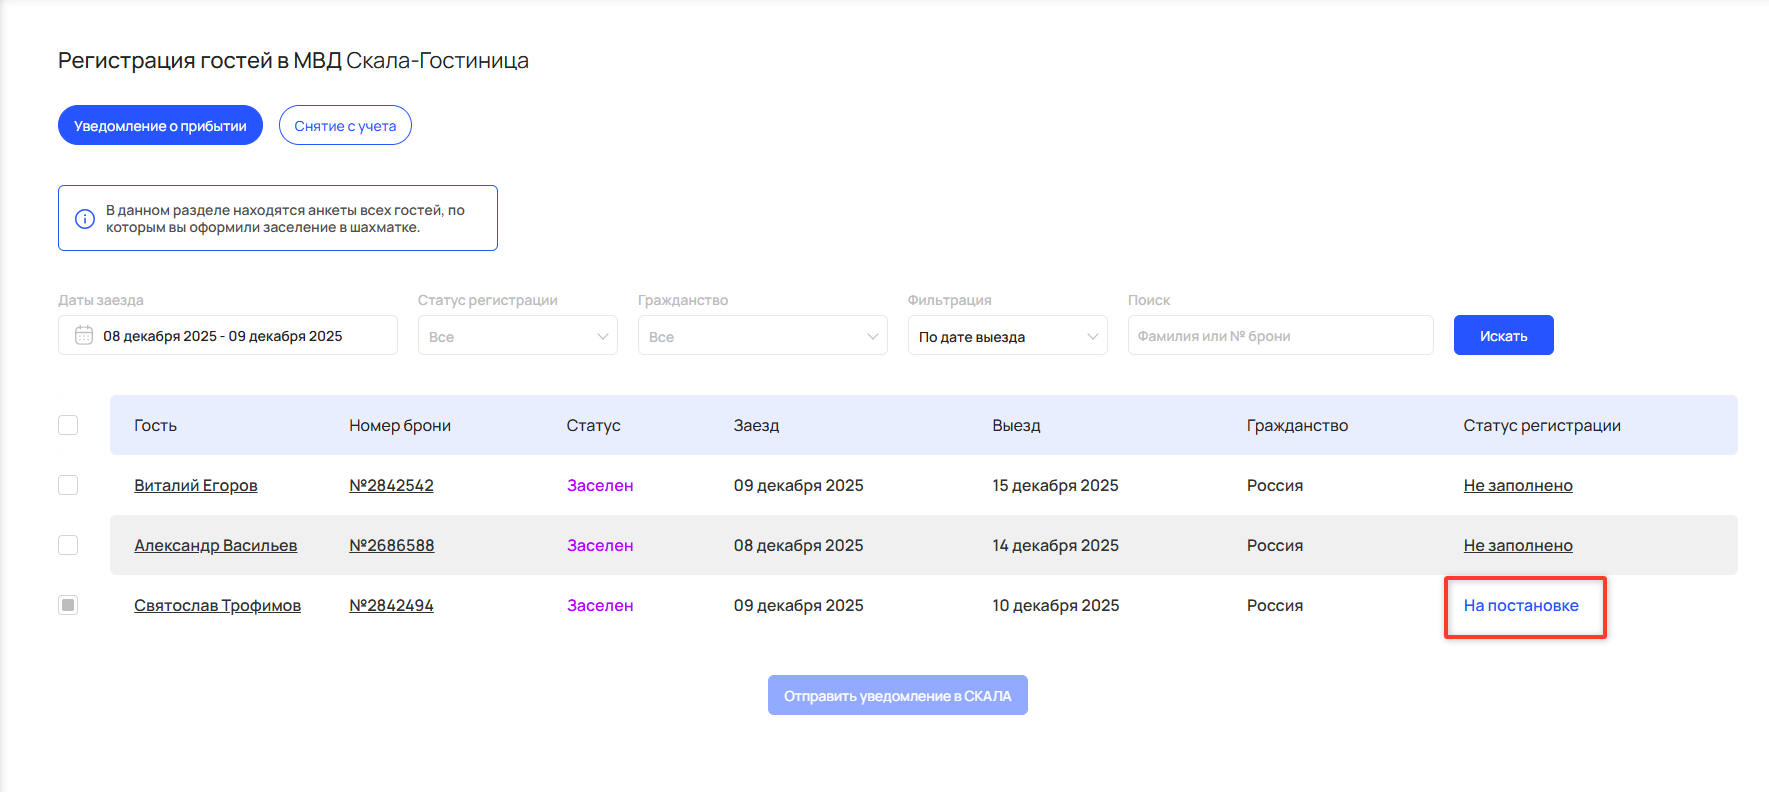This screenshot has height=792, width=1769.
Task: Click Отправить уведомление в СКАЛА button
Action: [897, 696]
